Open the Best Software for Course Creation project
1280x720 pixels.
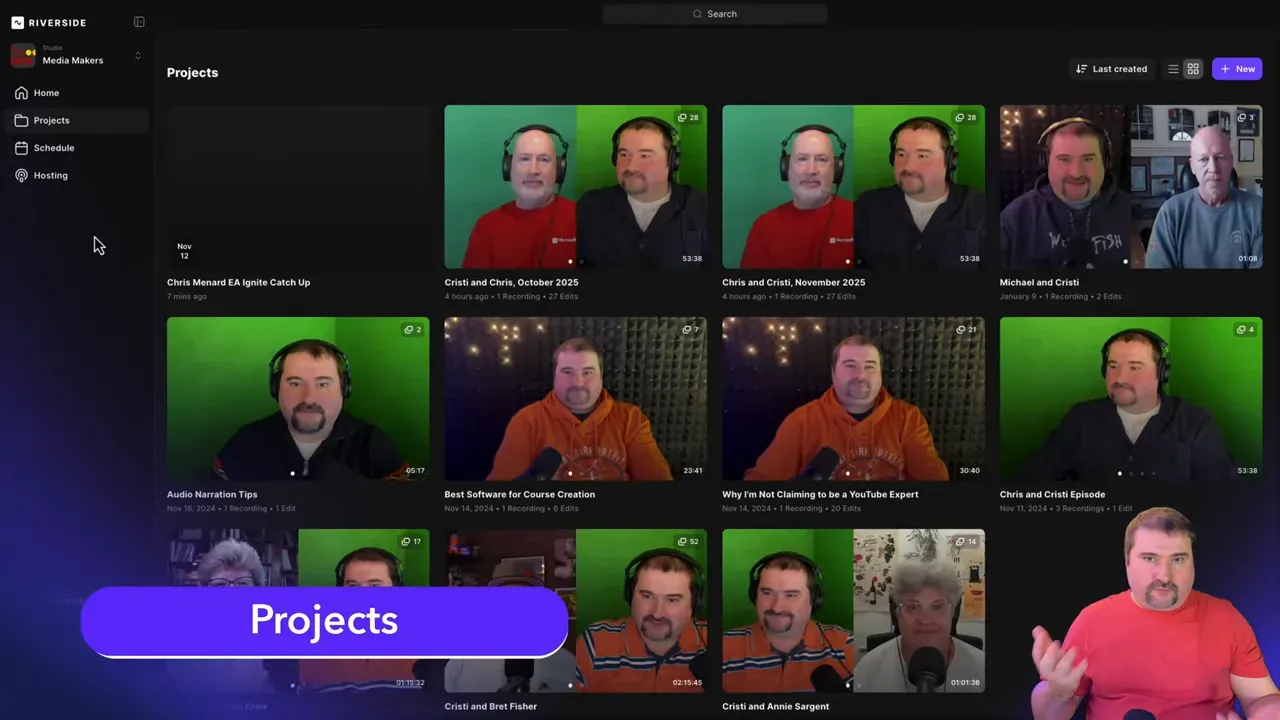[x=575, y=398]
